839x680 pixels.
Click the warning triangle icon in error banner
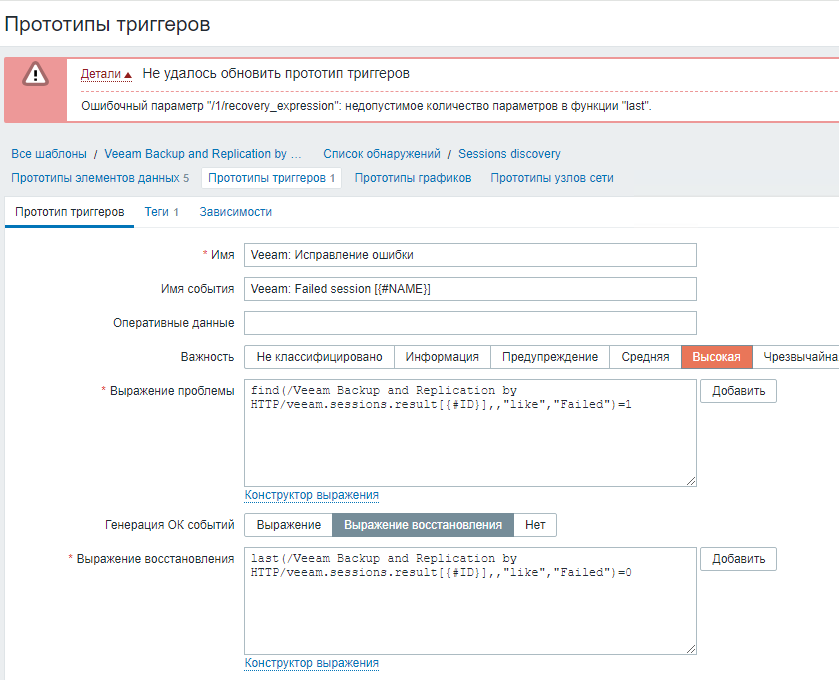(36, 73)
